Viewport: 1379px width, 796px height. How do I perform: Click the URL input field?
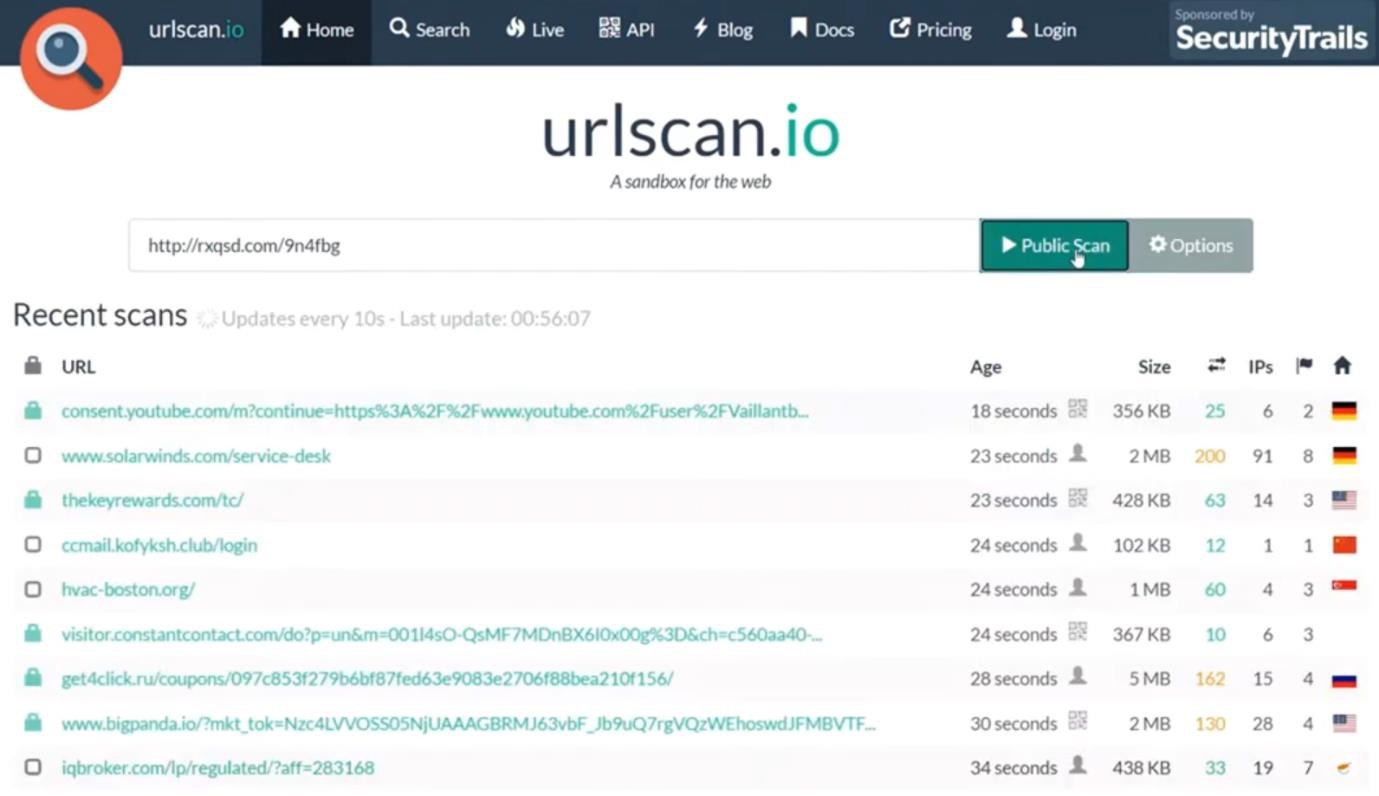pos(554,245)
